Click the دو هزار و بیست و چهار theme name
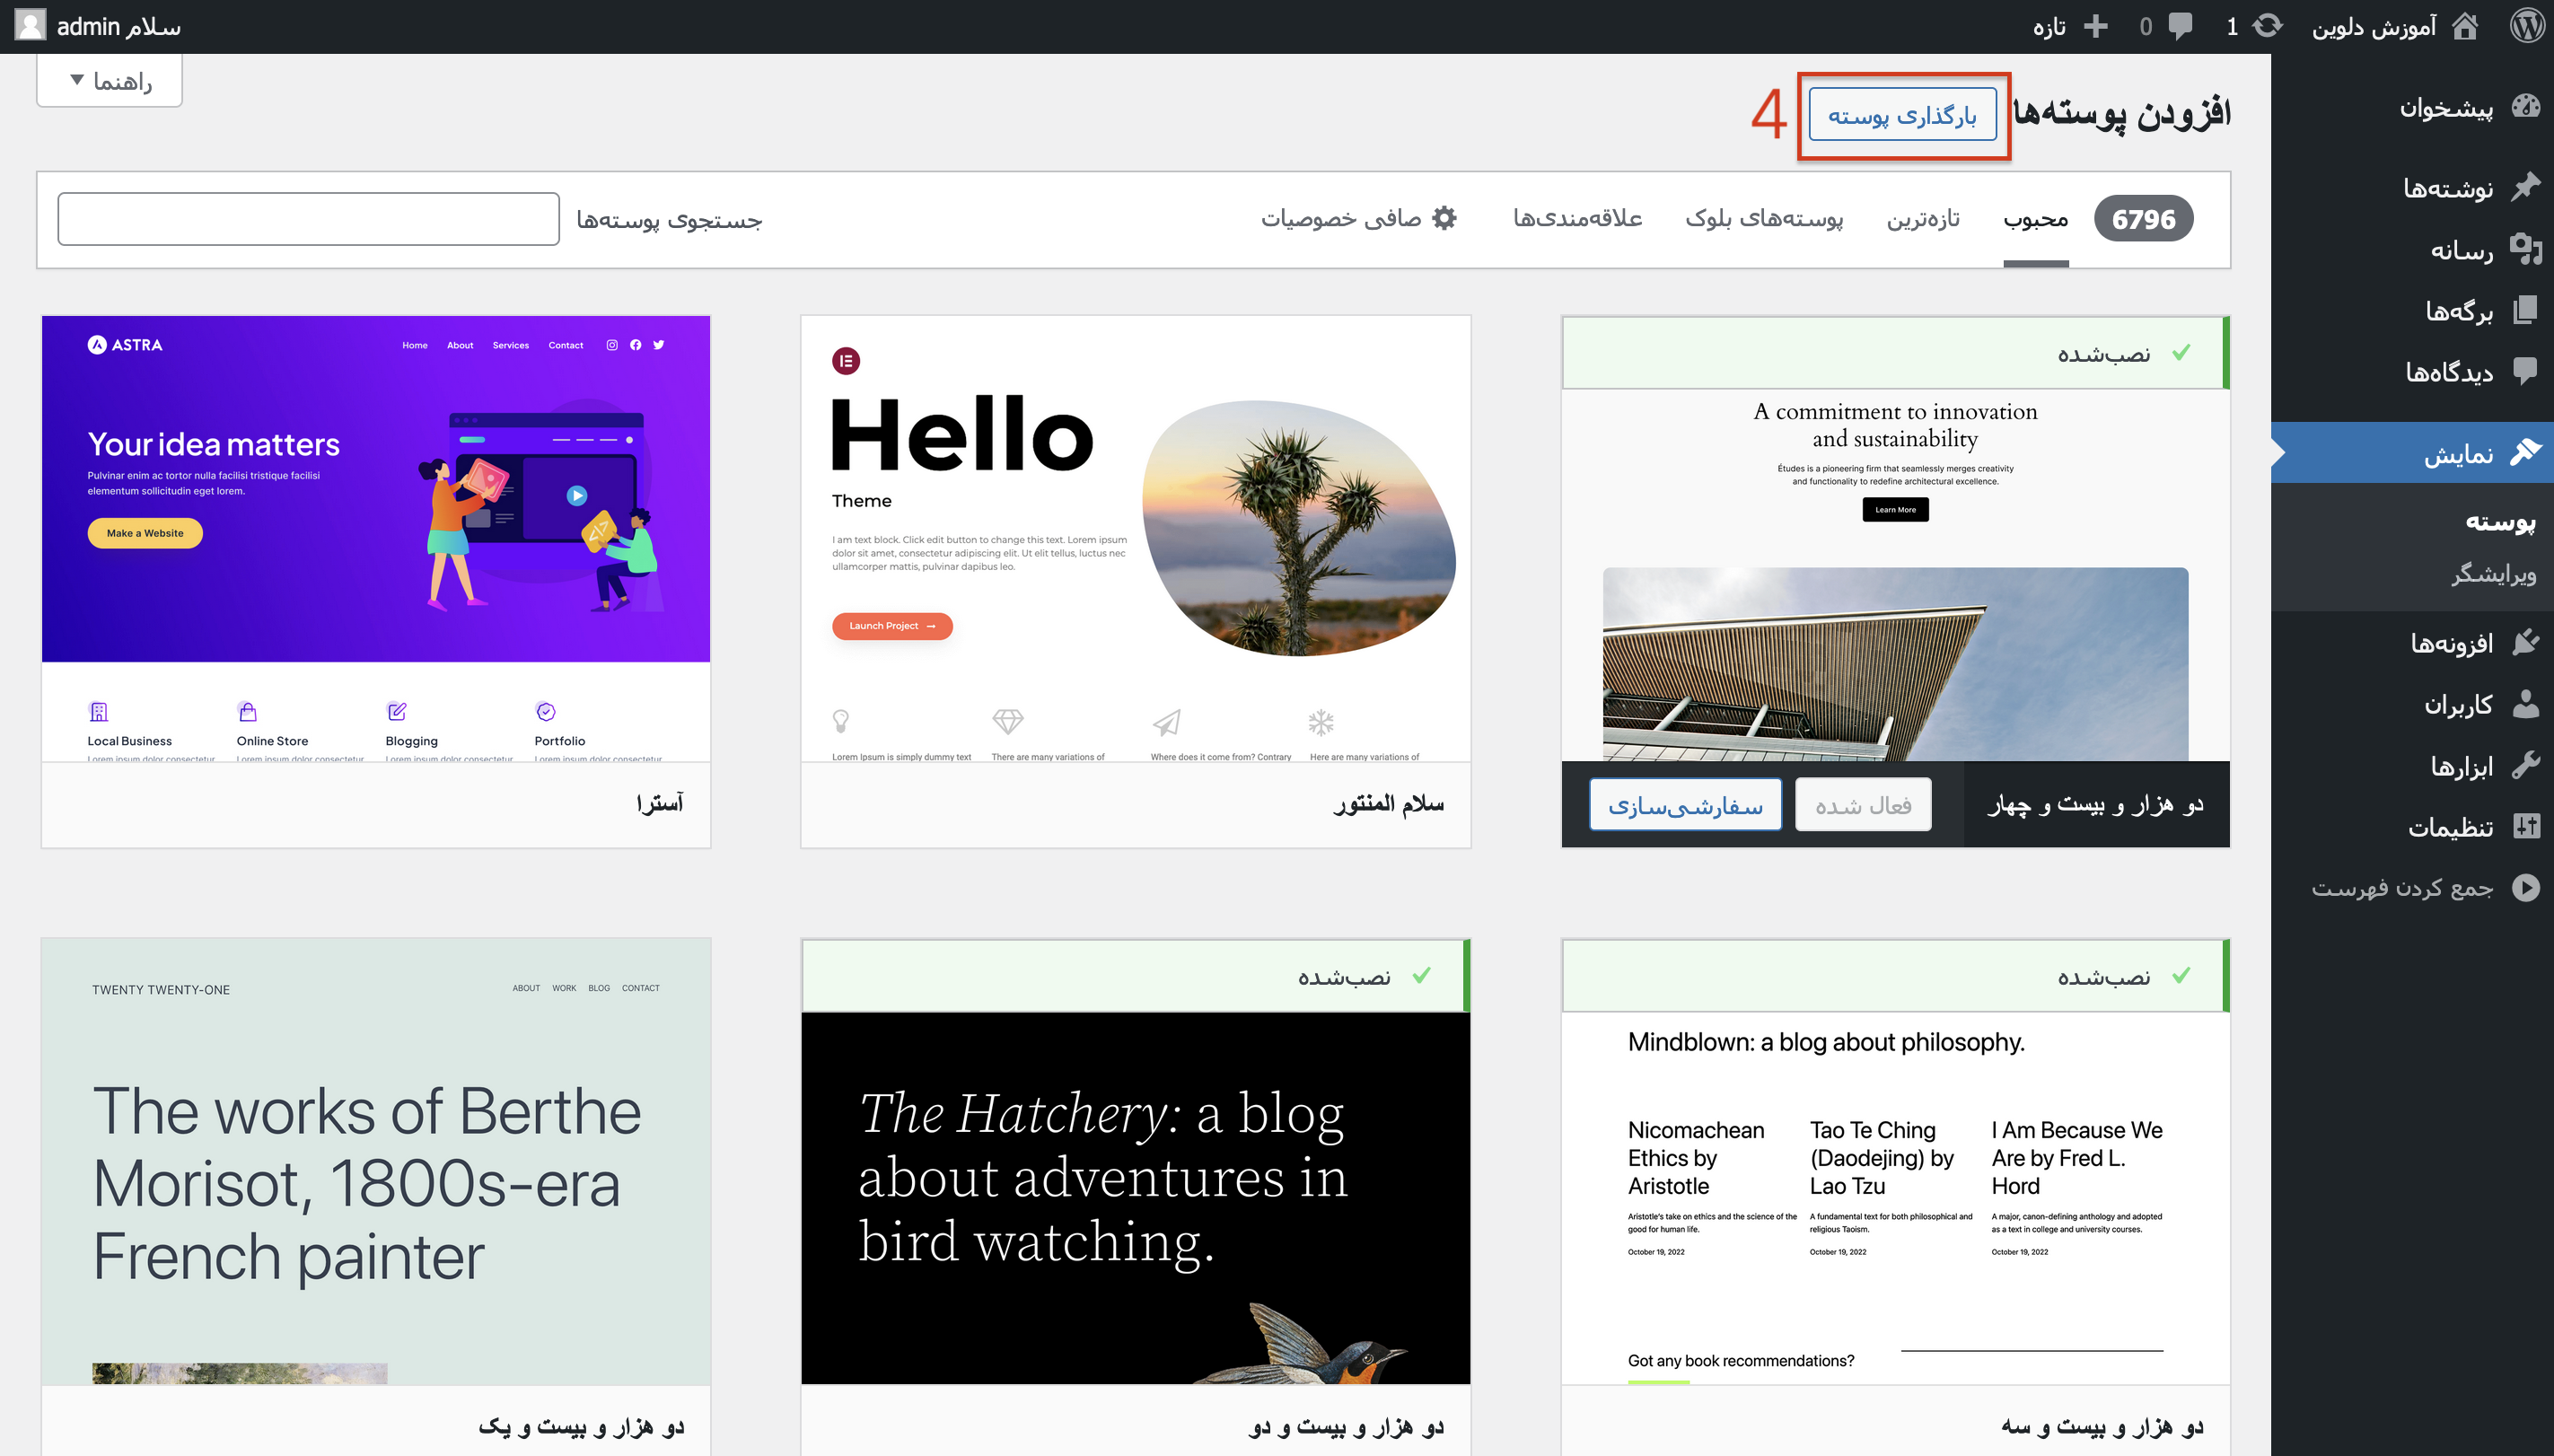Screen dimensions: 2554x1456 (2095, 805)
